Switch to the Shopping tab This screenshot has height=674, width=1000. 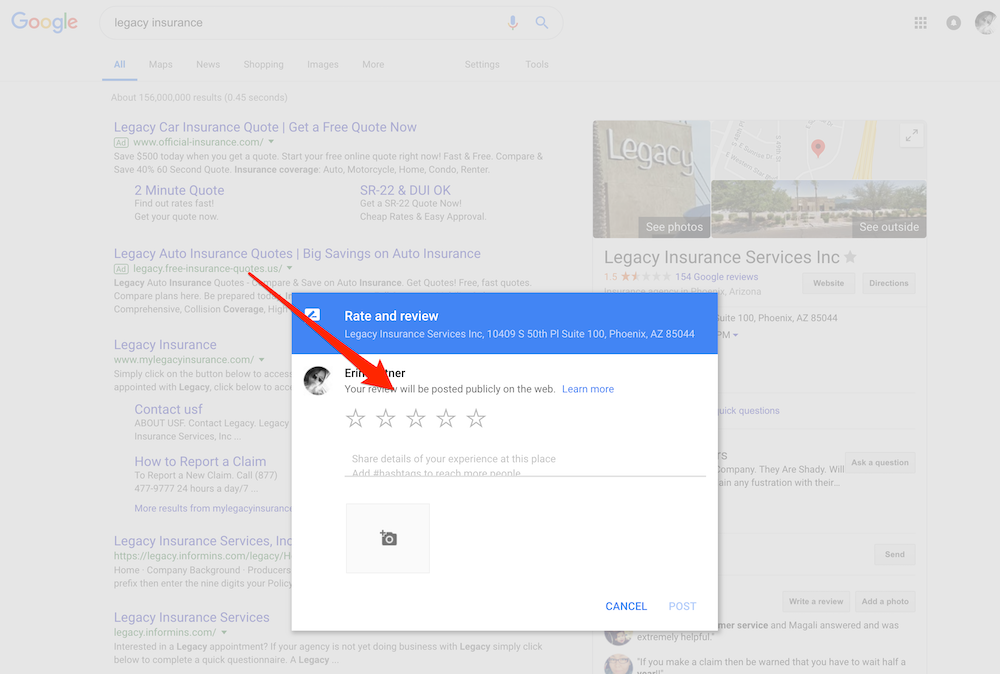coord(263,64)
